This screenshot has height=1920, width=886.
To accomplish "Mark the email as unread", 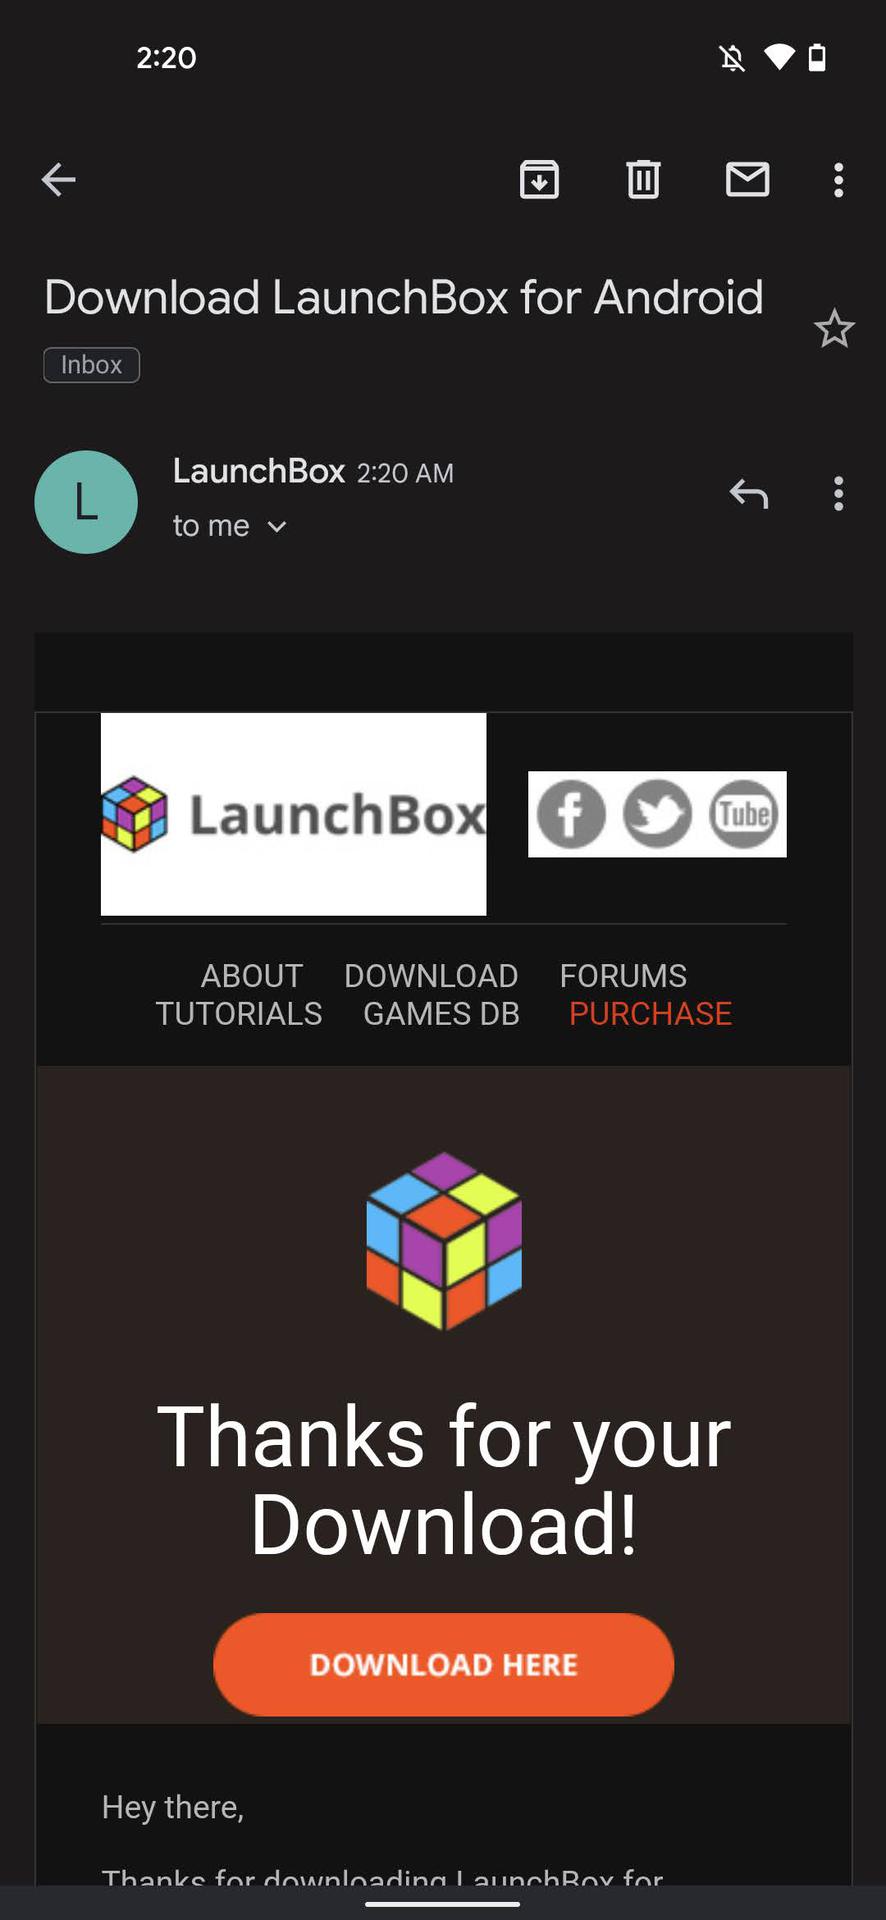I will pos(747,180).
